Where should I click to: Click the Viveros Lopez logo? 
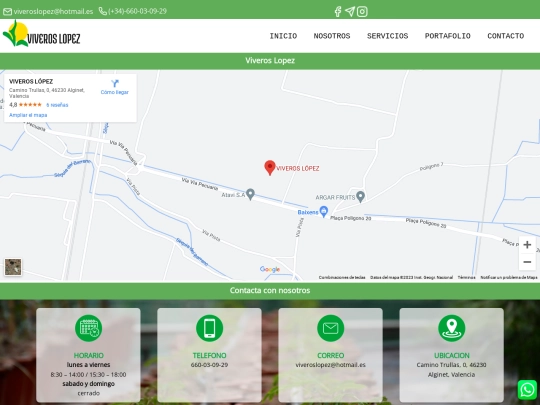point(41,34)
